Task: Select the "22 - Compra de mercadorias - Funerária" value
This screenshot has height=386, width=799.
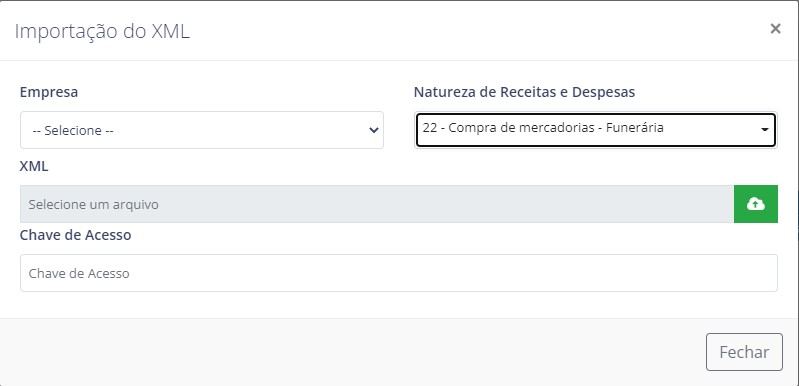Action: [543, 127]
